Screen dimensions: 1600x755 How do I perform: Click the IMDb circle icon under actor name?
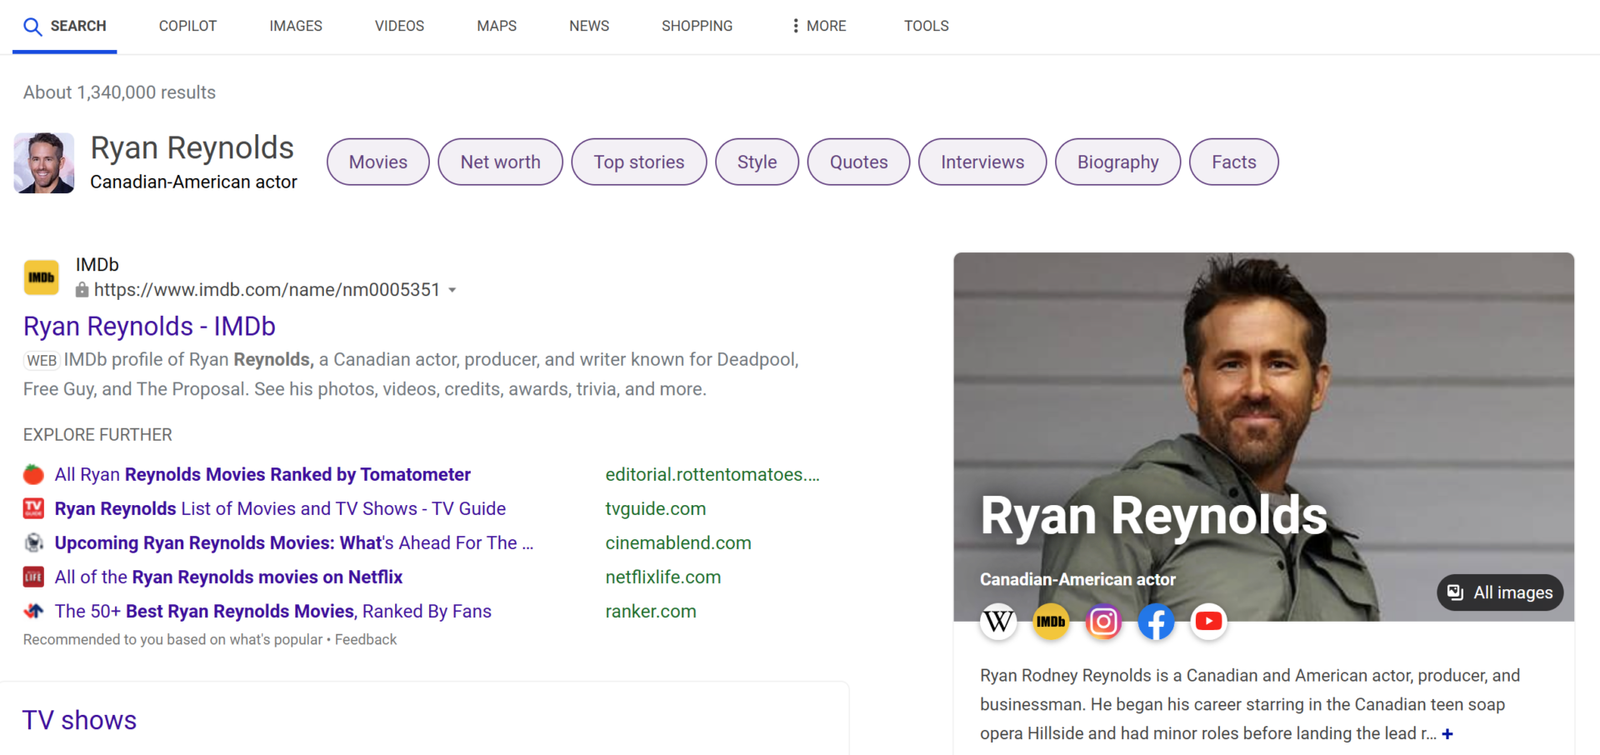point(1050,622)
